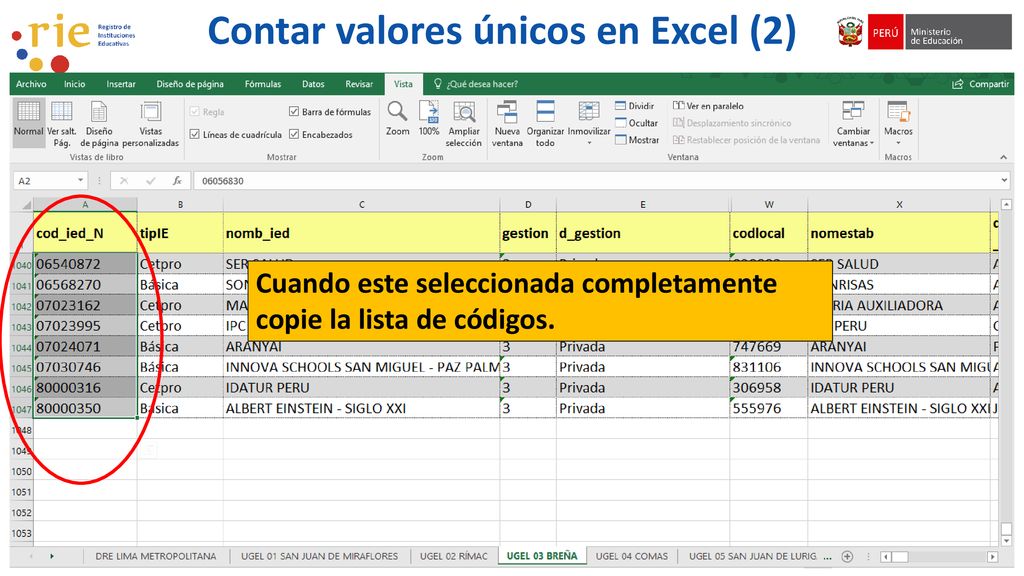The width and height of the screenshot is (1024, 576).
Task: Click horizontal scrollbar right arrow
Action: point(993,557)
